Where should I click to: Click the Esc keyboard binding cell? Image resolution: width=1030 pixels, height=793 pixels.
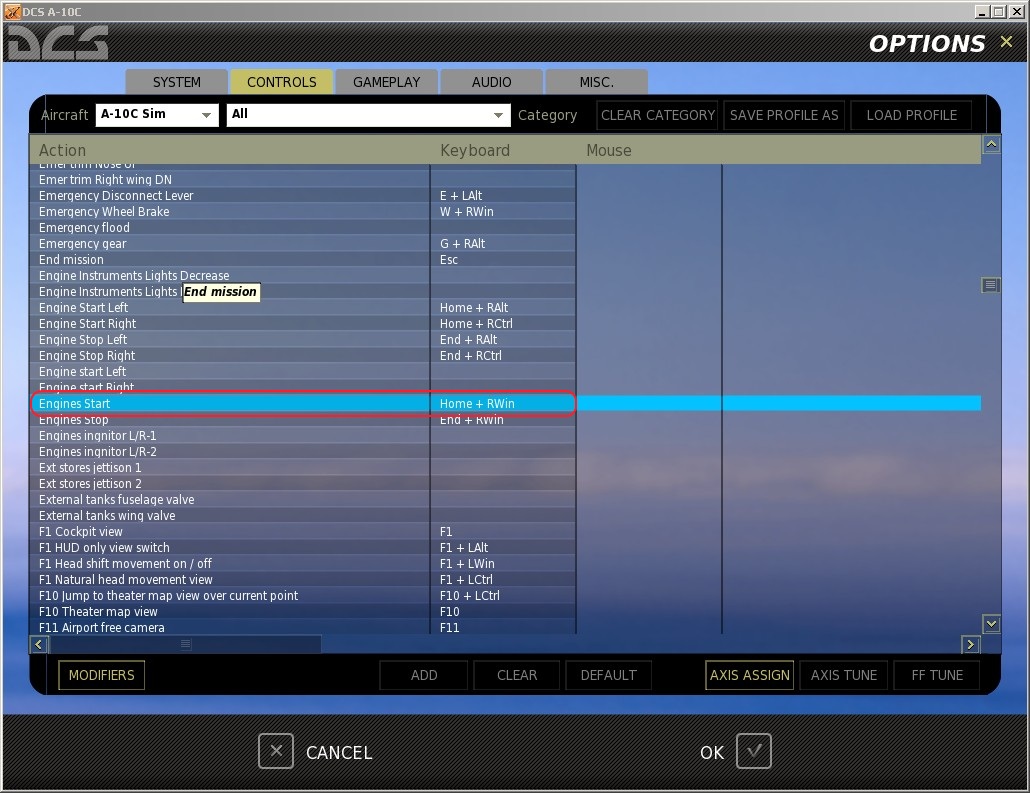click(503, 260)
